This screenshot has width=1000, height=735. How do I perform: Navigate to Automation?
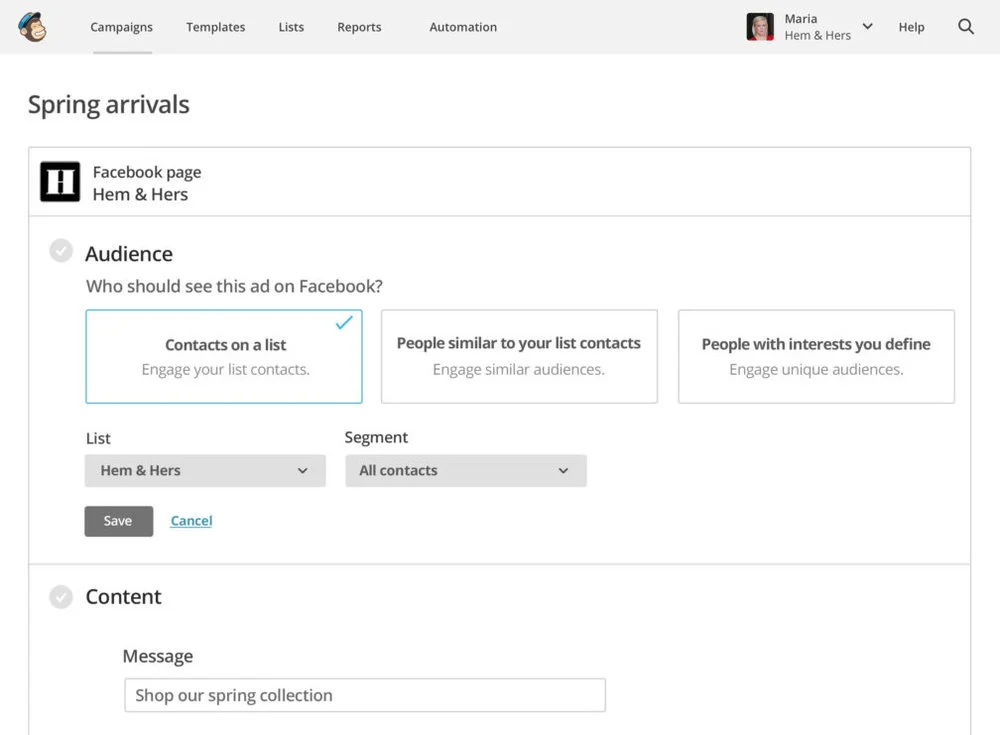(462, 27)
